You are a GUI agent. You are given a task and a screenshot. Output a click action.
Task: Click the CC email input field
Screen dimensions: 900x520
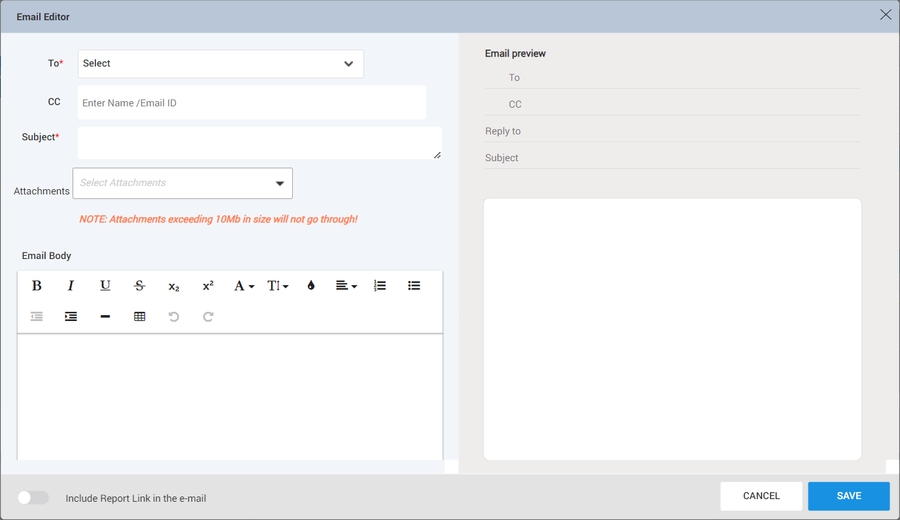click(251, 103)
